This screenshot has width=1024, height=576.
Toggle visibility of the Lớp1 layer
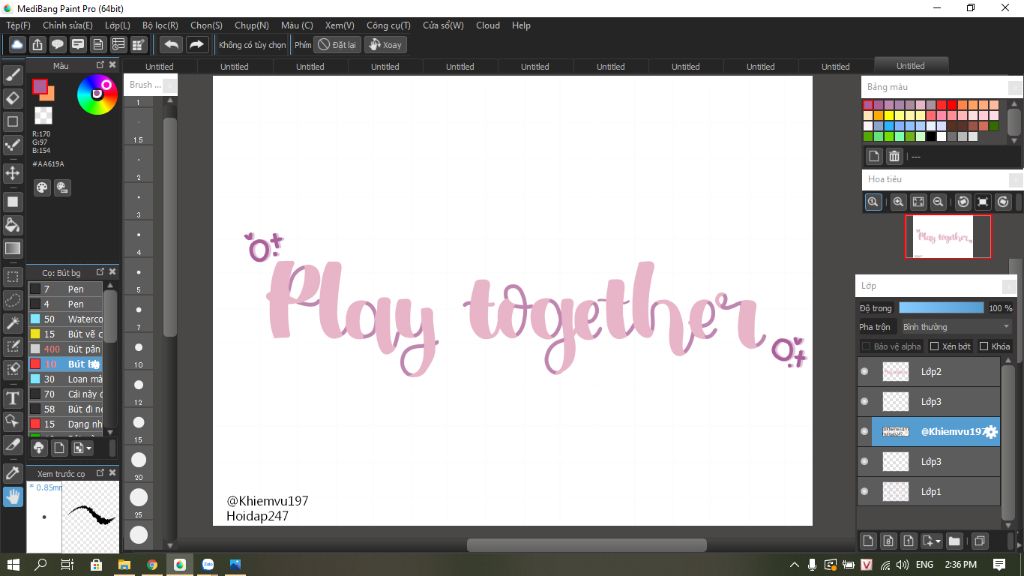point(865,491)
